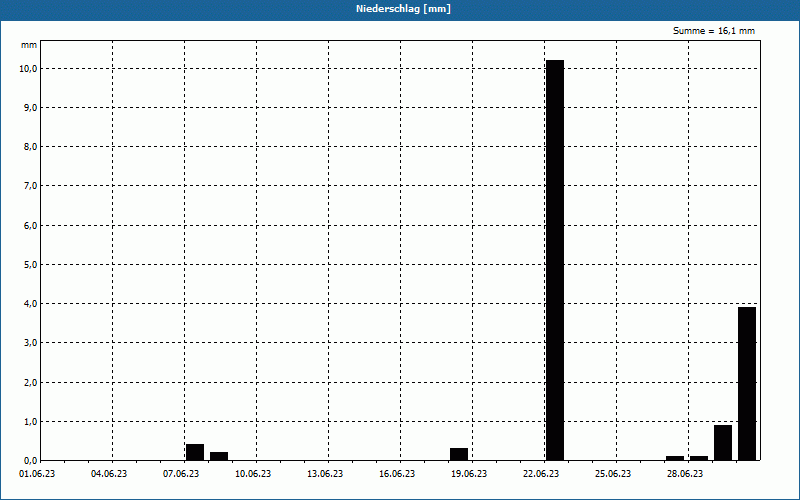Click the Niederschlag [mm] chart title
800x500 pixels.
click(403, 9)
